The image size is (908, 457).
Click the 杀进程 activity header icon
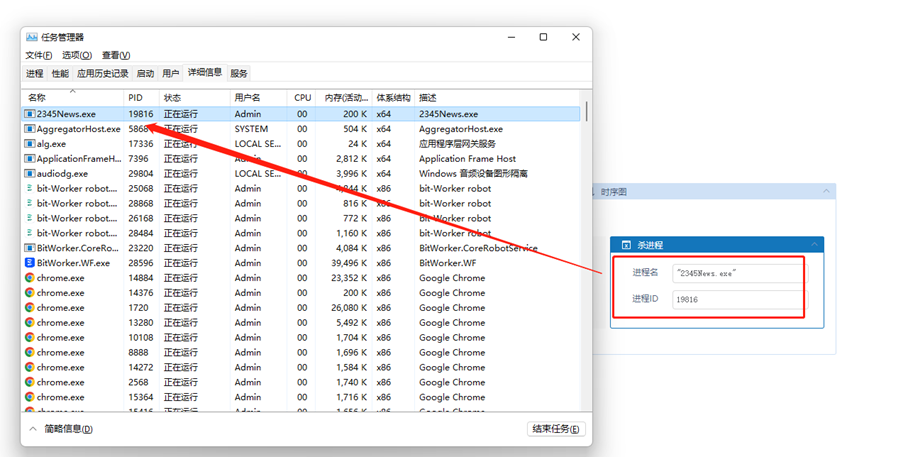pyautogui.click(x=626, y=245)
